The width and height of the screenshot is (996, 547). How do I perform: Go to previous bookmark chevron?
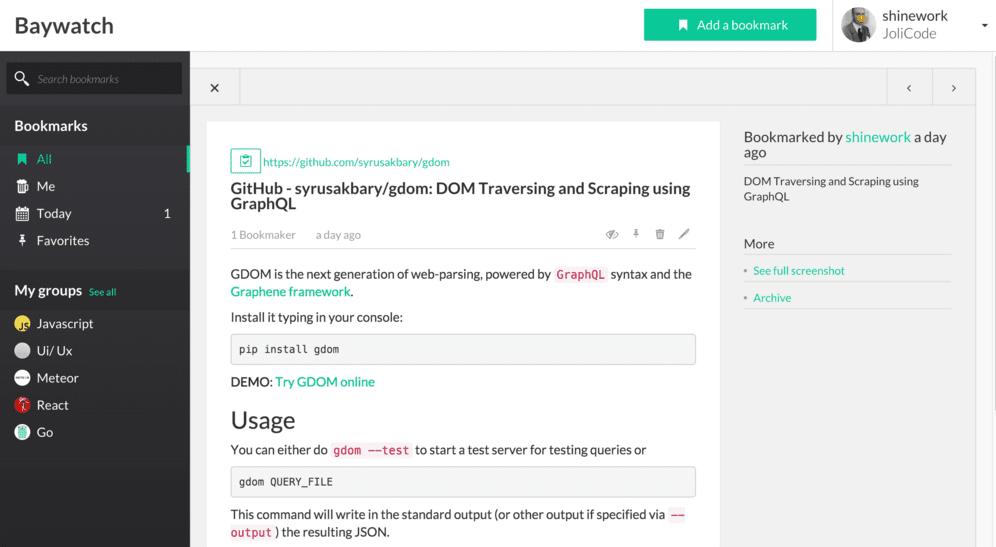[x=909, y=88]
